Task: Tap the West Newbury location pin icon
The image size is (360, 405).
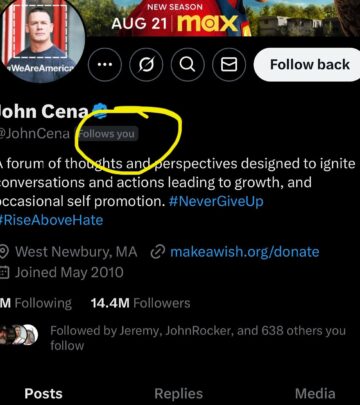Action: point(4,252)
